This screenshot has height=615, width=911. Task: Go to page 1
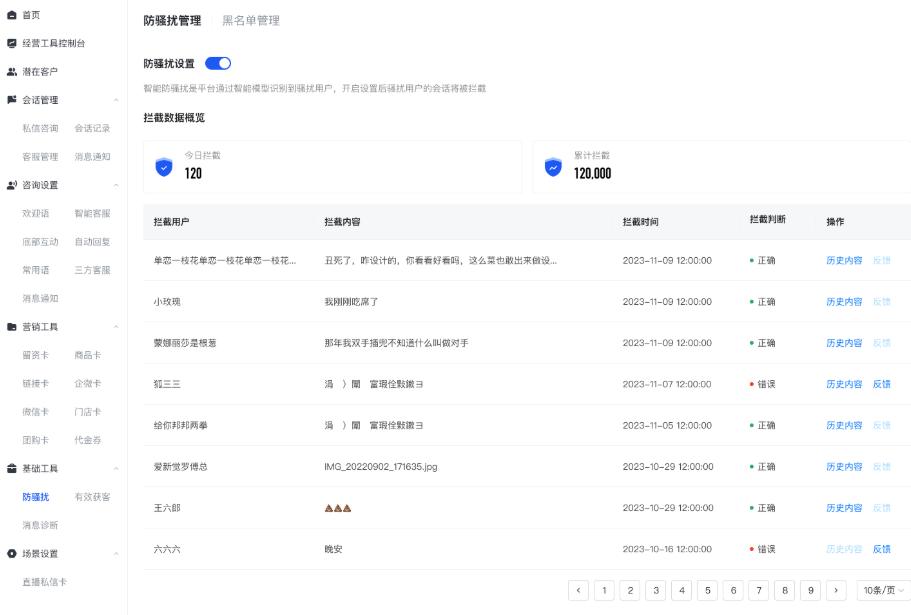click(604, 591)
